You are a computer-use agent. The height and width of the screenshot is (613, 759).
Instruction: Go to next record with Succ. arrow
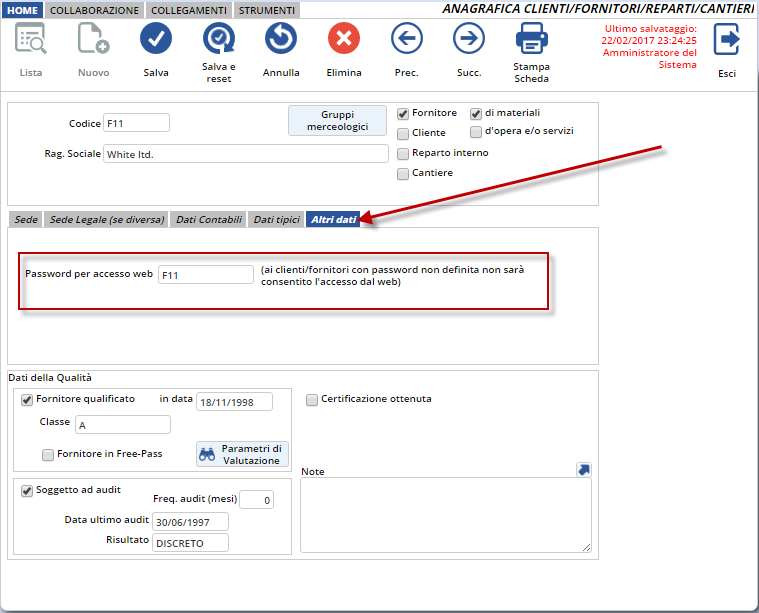coord(468,40)
